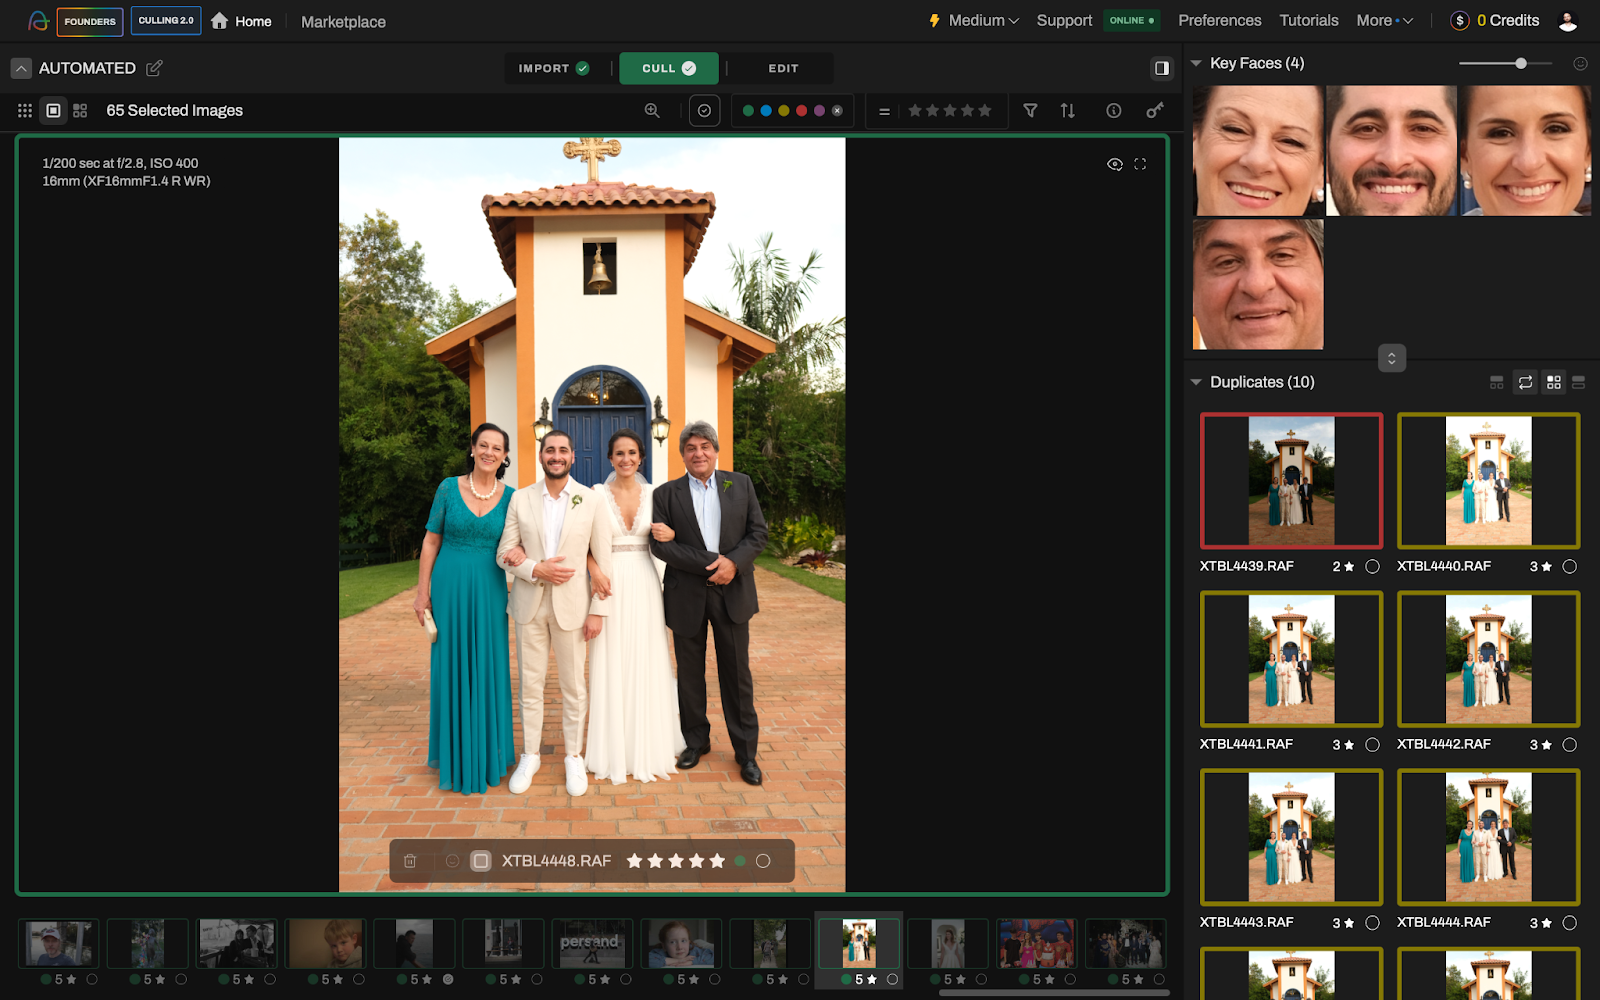Click the CULLING 2.0 button
This screenshot has width=1600, height=1000.
pos(165,20)
